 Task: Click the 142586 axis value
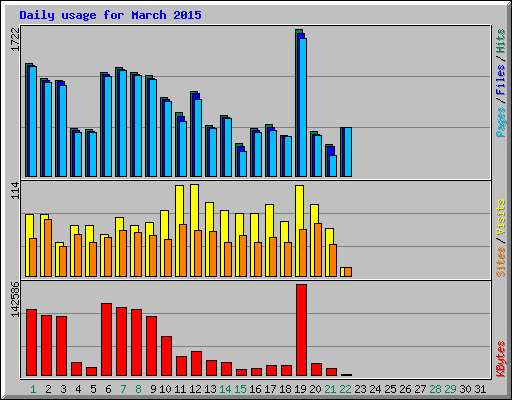pyautogui.click(x=16, y=299)
